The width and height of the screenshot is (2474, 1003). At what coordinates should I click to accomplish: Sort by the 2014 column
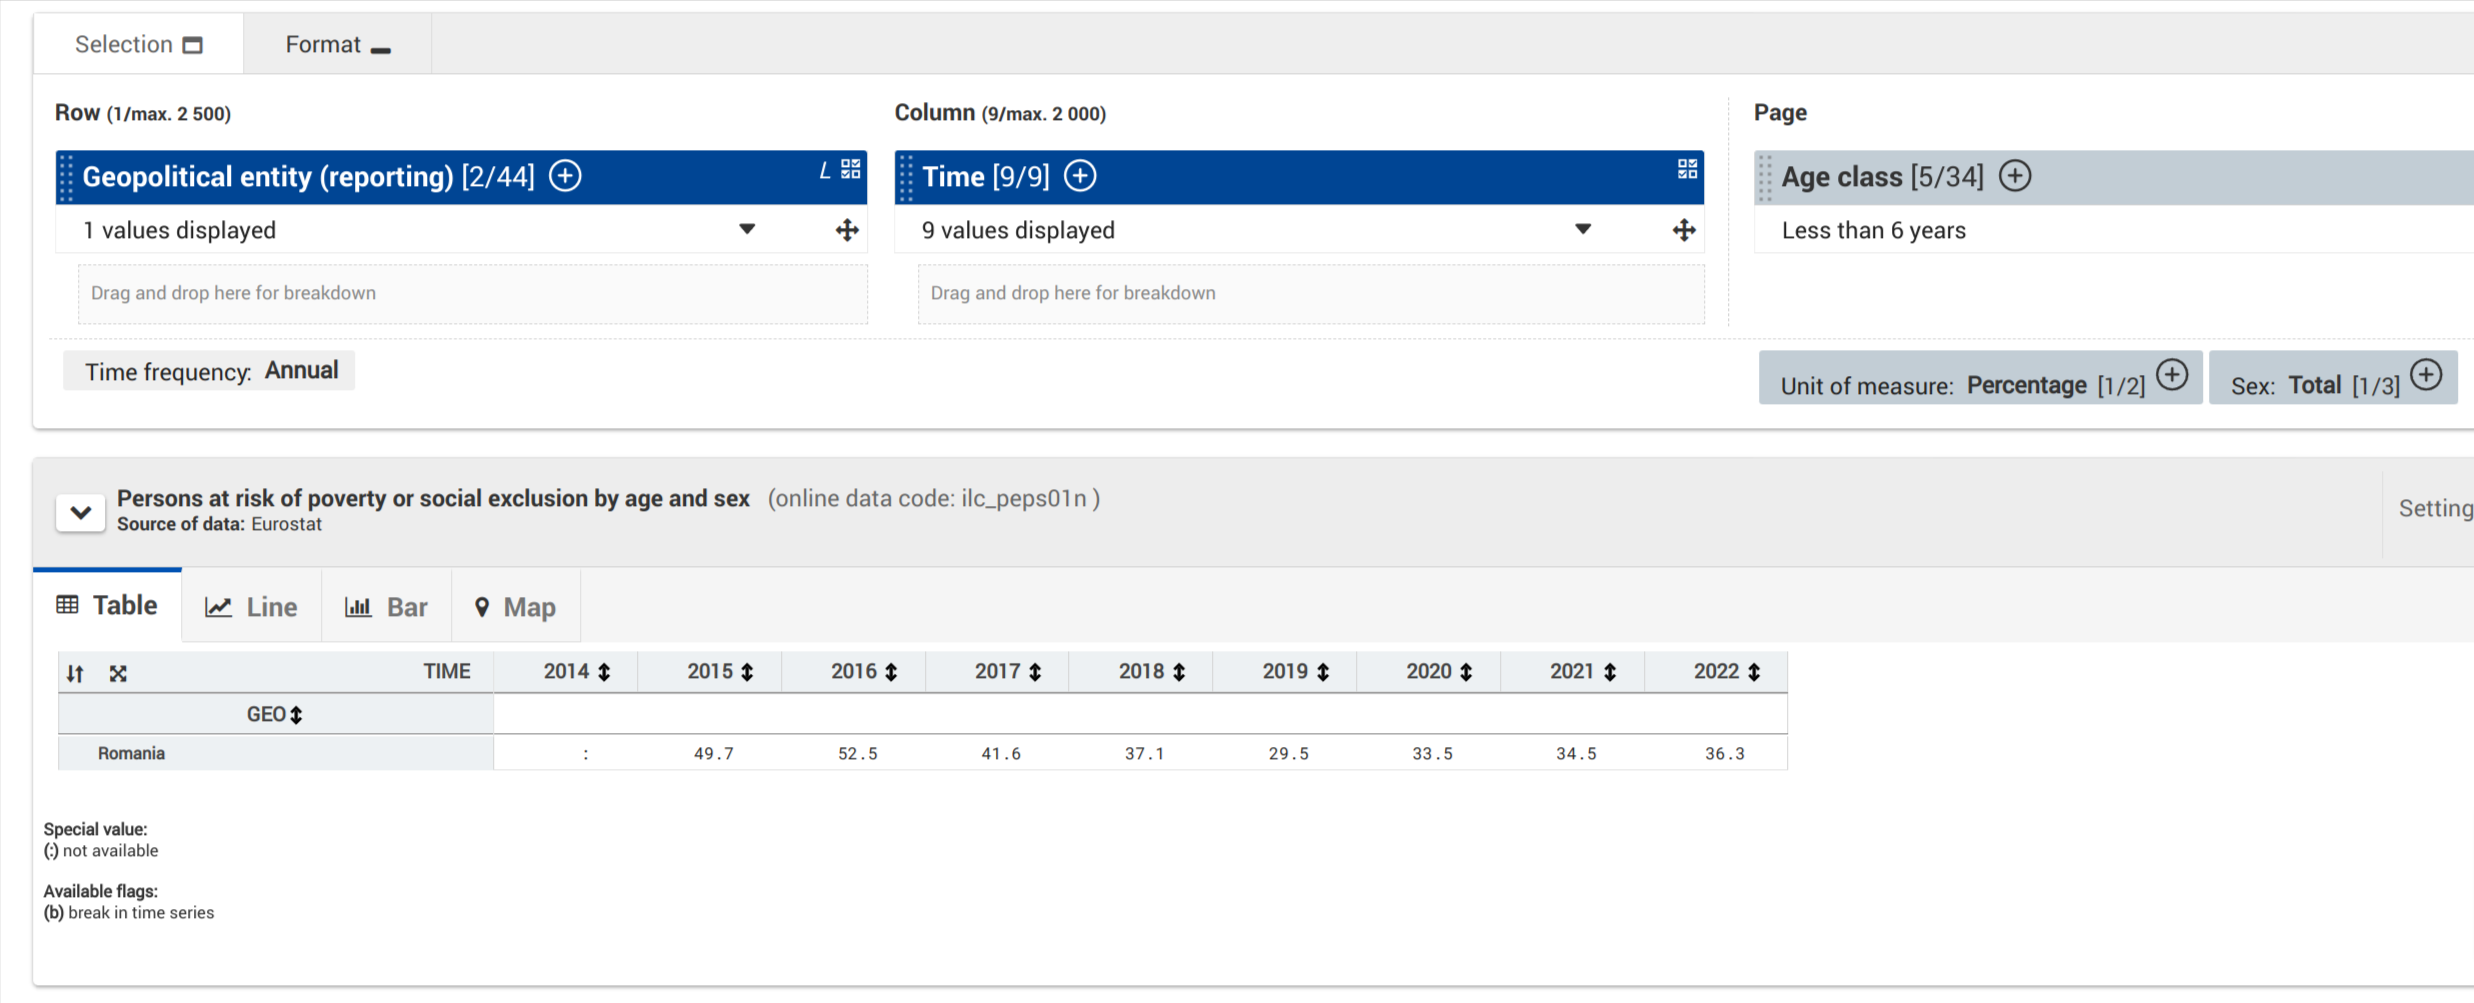tap(604, 672)
